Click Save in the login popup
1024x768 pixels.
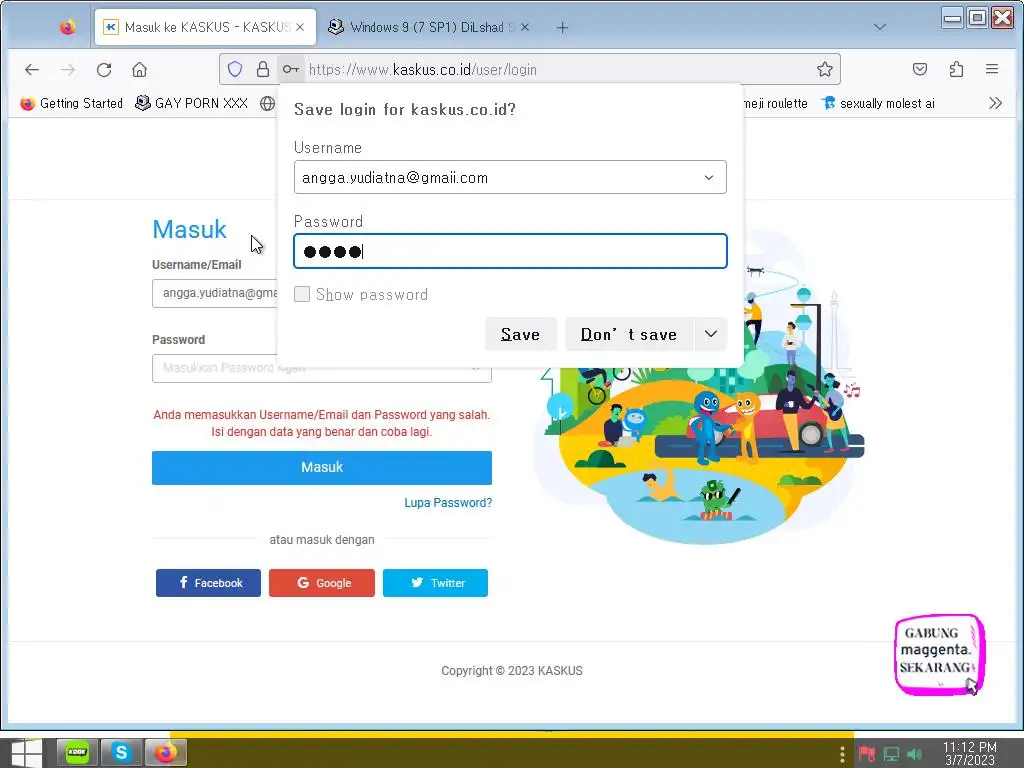(520, 334)
